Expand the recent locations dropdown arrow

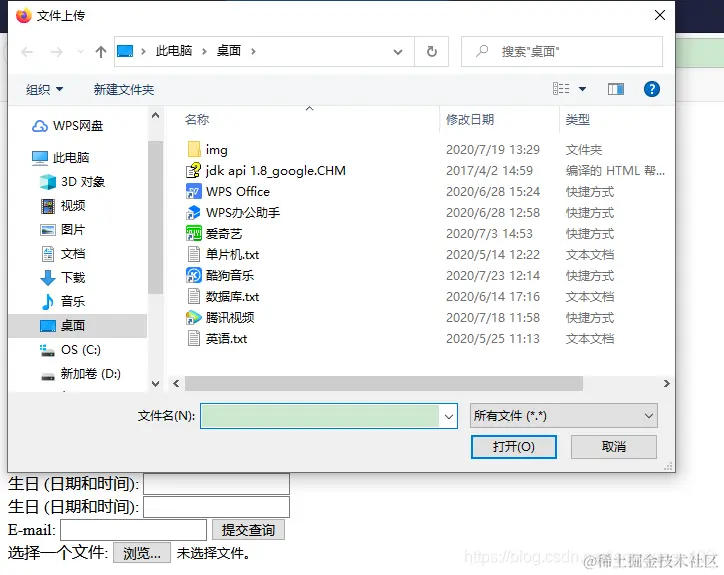(x=80, y=52)
